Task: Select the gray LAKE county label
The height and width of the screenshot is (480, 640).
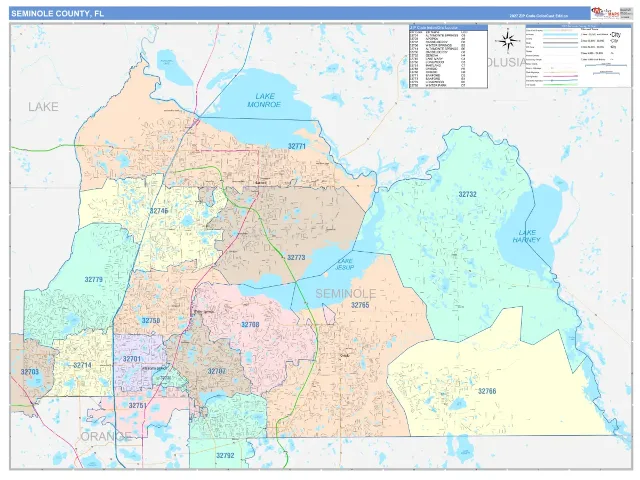Action: point(43,107)
